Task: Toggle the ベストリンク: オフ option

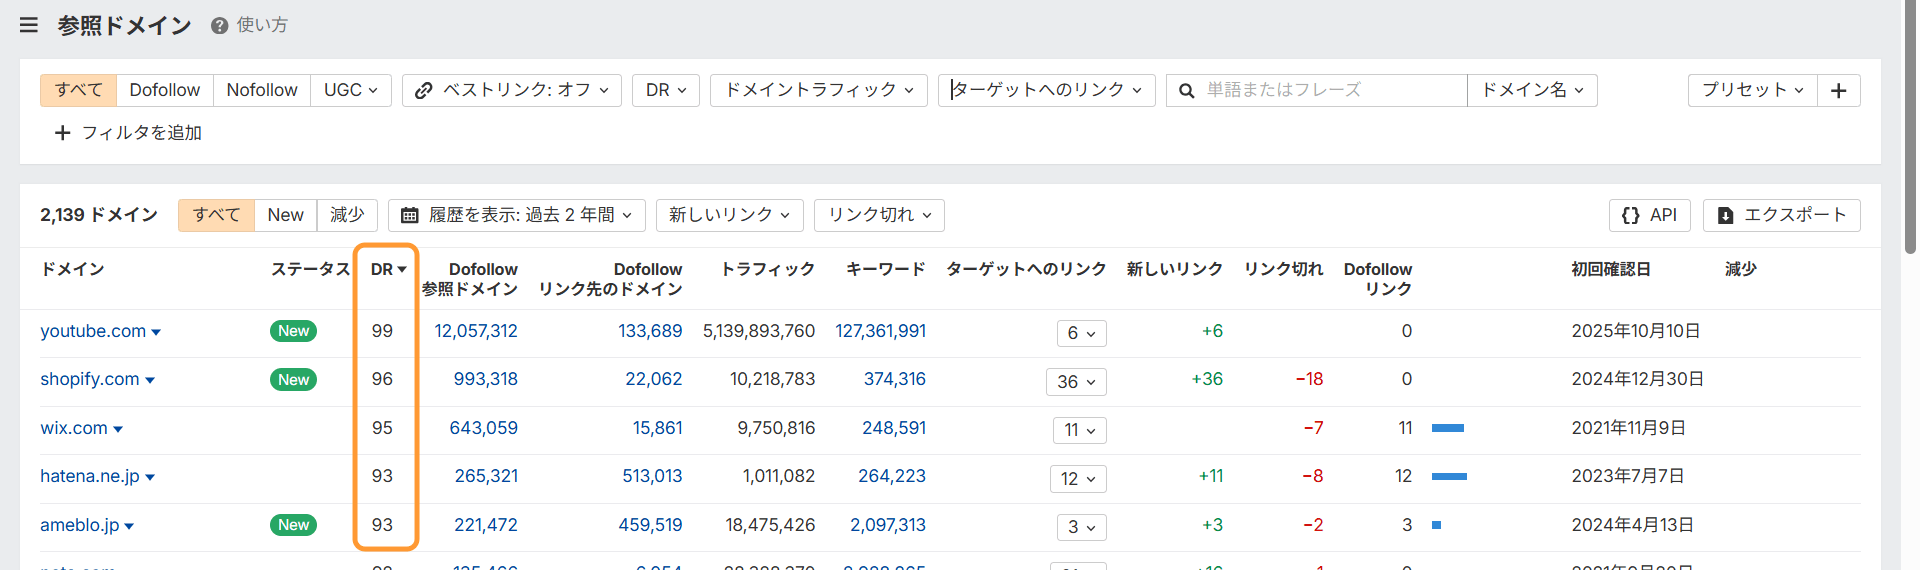Action: point(511,90)
